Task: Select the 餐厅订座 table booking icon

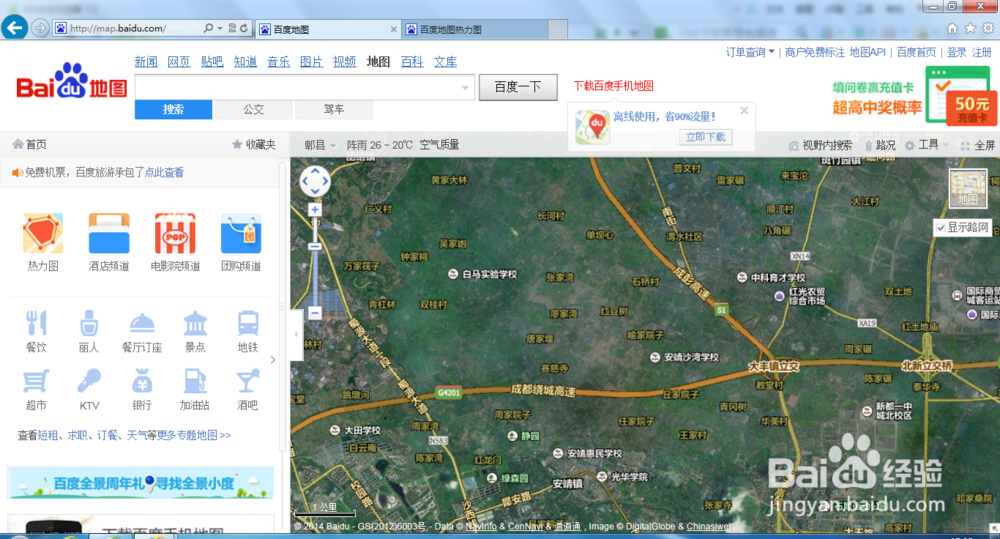Action: pyautogui.click(x=142, y=323)
